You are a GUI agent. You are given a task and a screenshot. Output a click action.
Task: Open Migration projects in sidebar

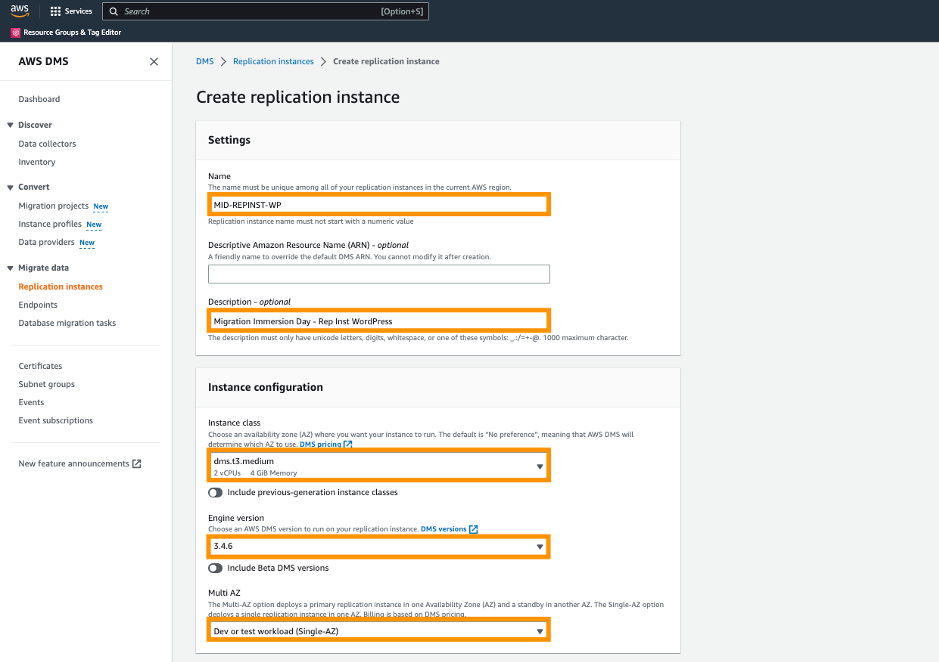(53, 205)
